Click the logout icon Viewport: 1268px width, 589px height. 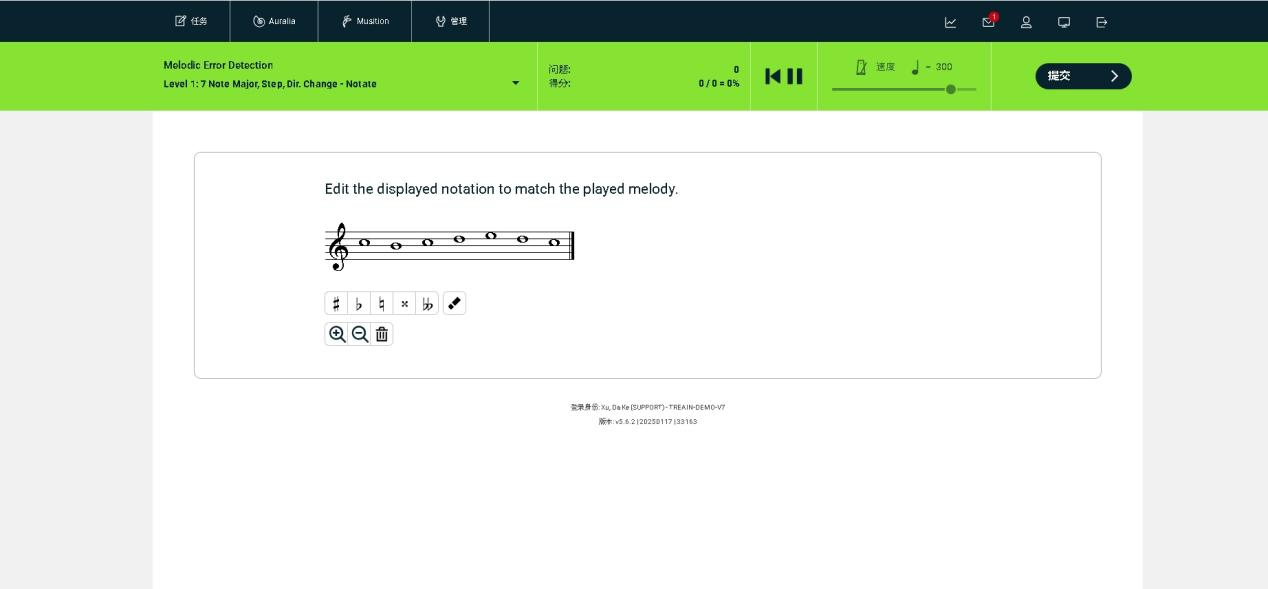click(x=1102, y=22)
